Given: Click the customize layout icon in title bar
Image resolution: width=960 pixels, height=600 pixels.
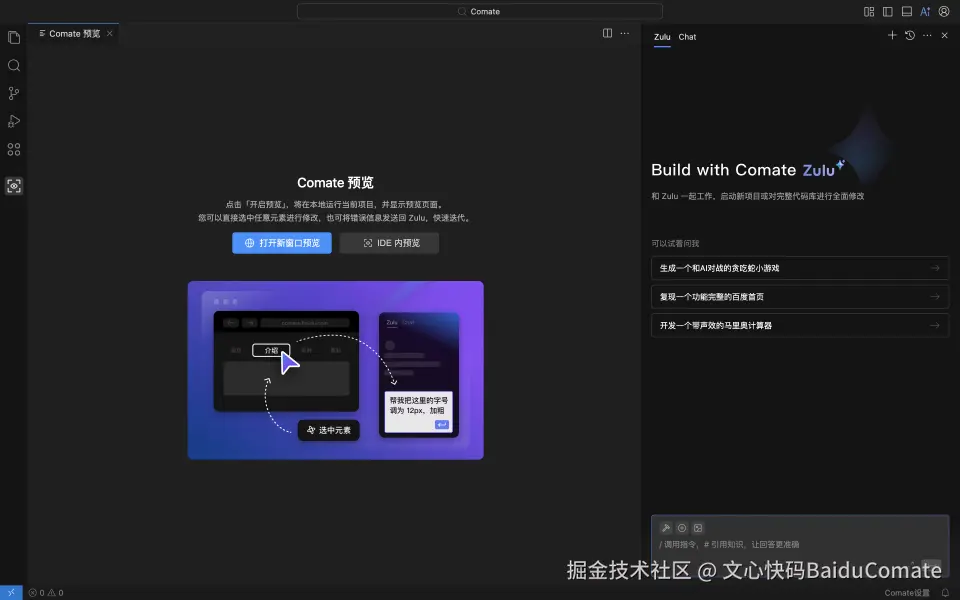Looking at the screenshot, I should click(x=869, y=12).
